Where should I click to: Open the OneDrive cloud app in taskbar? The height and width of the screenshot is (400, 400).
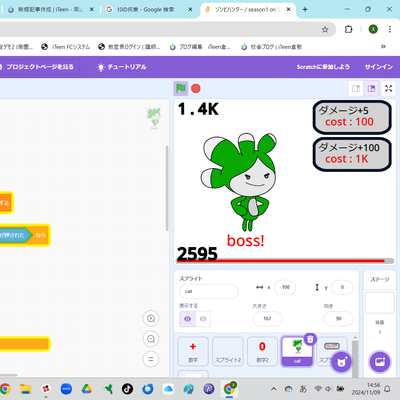pos(168,389)
